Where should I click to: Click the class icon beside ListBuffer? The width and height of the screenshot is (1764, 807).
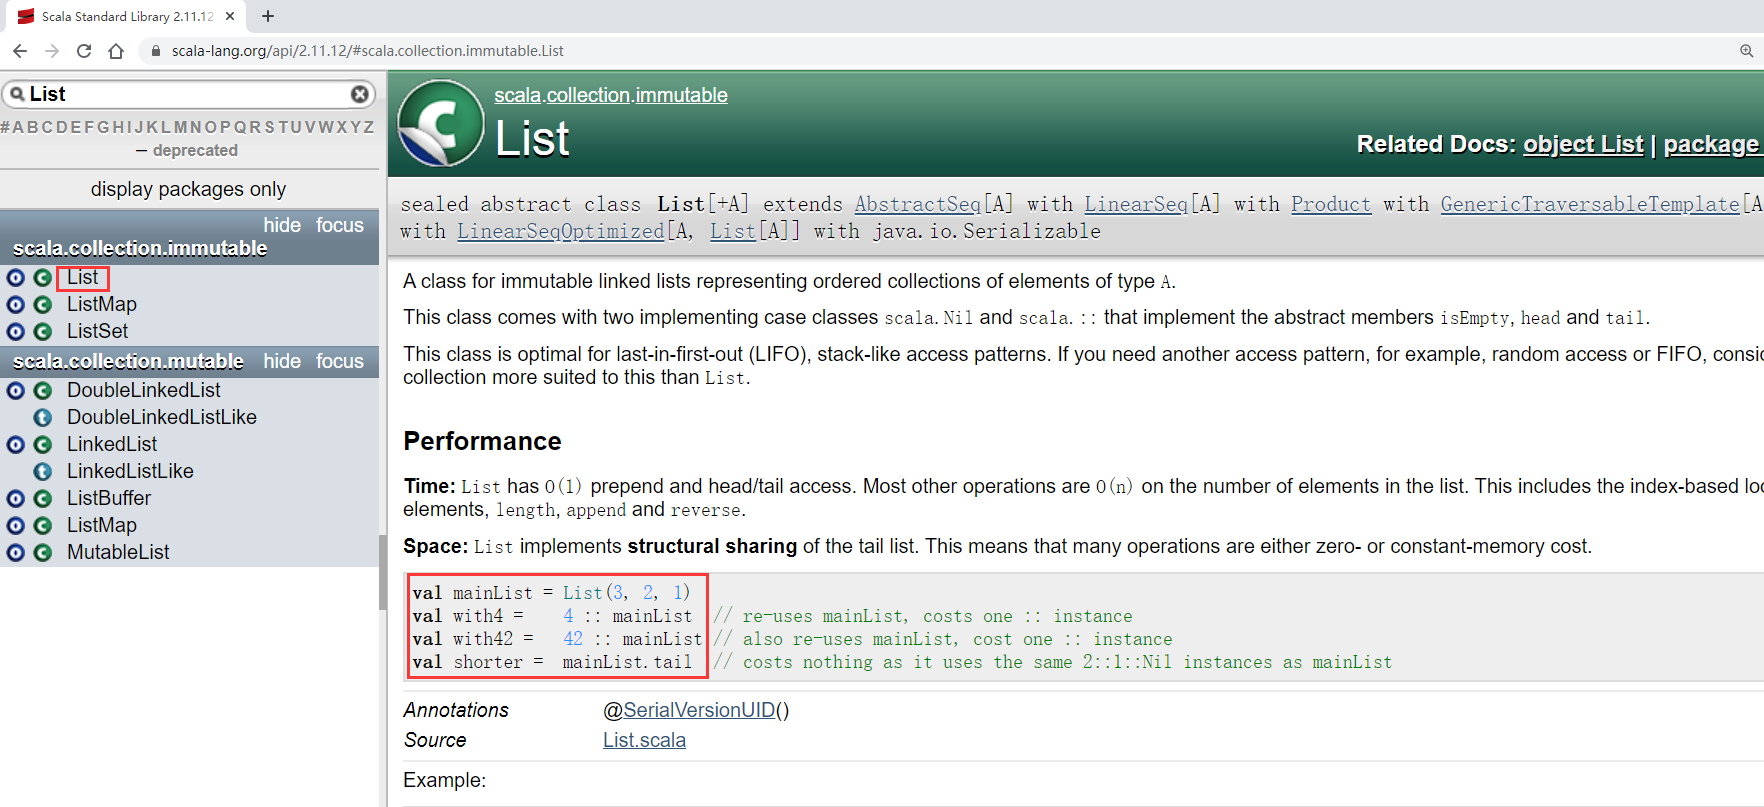tap(42, 499)
